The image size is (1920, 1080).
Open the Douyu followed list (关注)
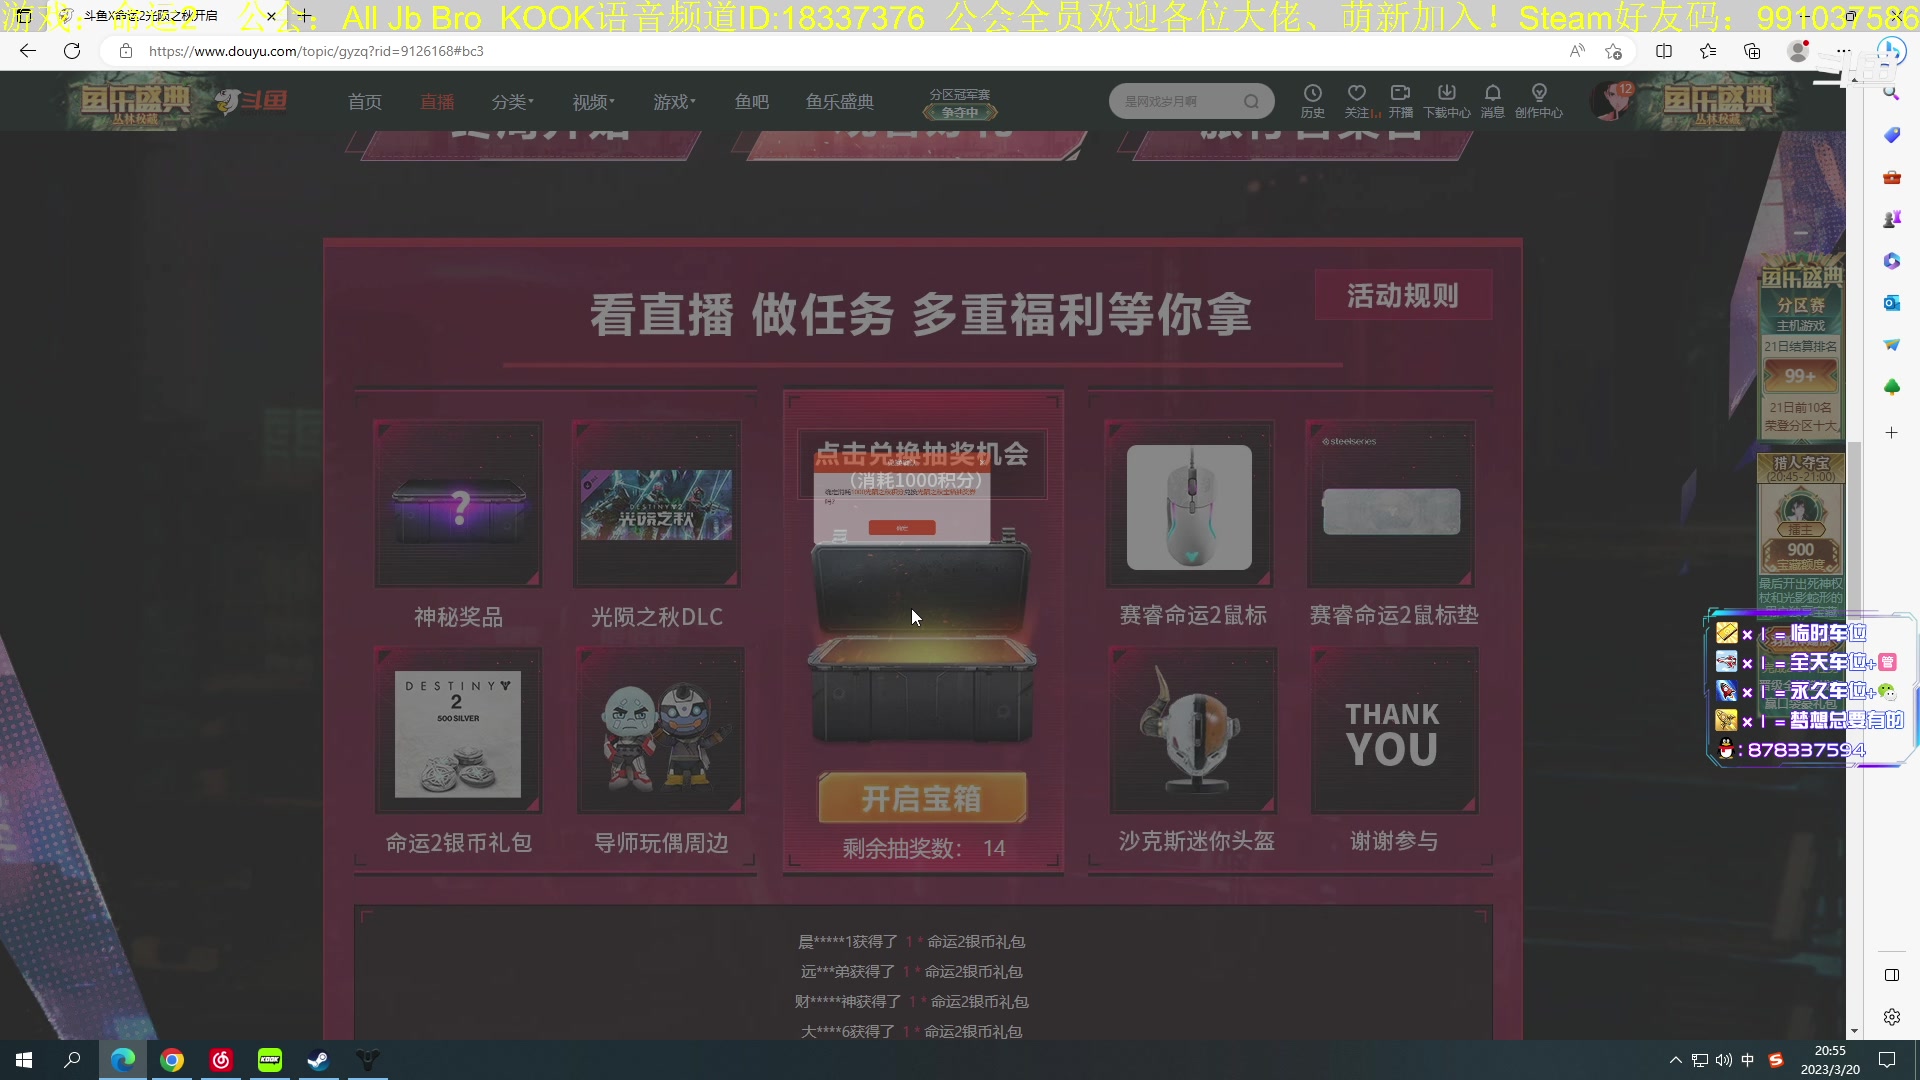click(1358, 101)
